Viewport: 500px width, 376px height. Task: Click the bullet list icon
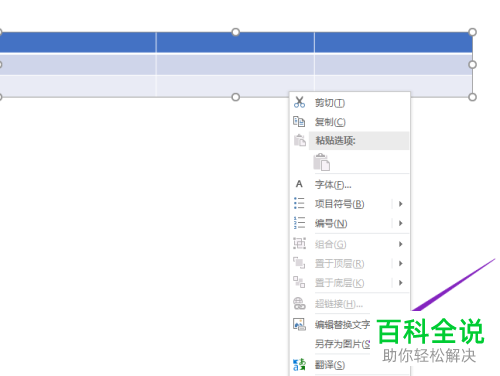[x=299, y=203]
